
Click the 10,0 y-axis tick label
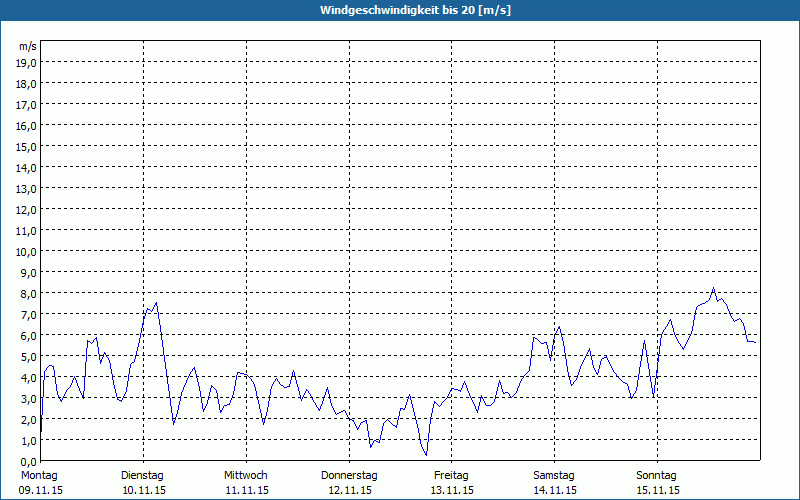[27, 251]
